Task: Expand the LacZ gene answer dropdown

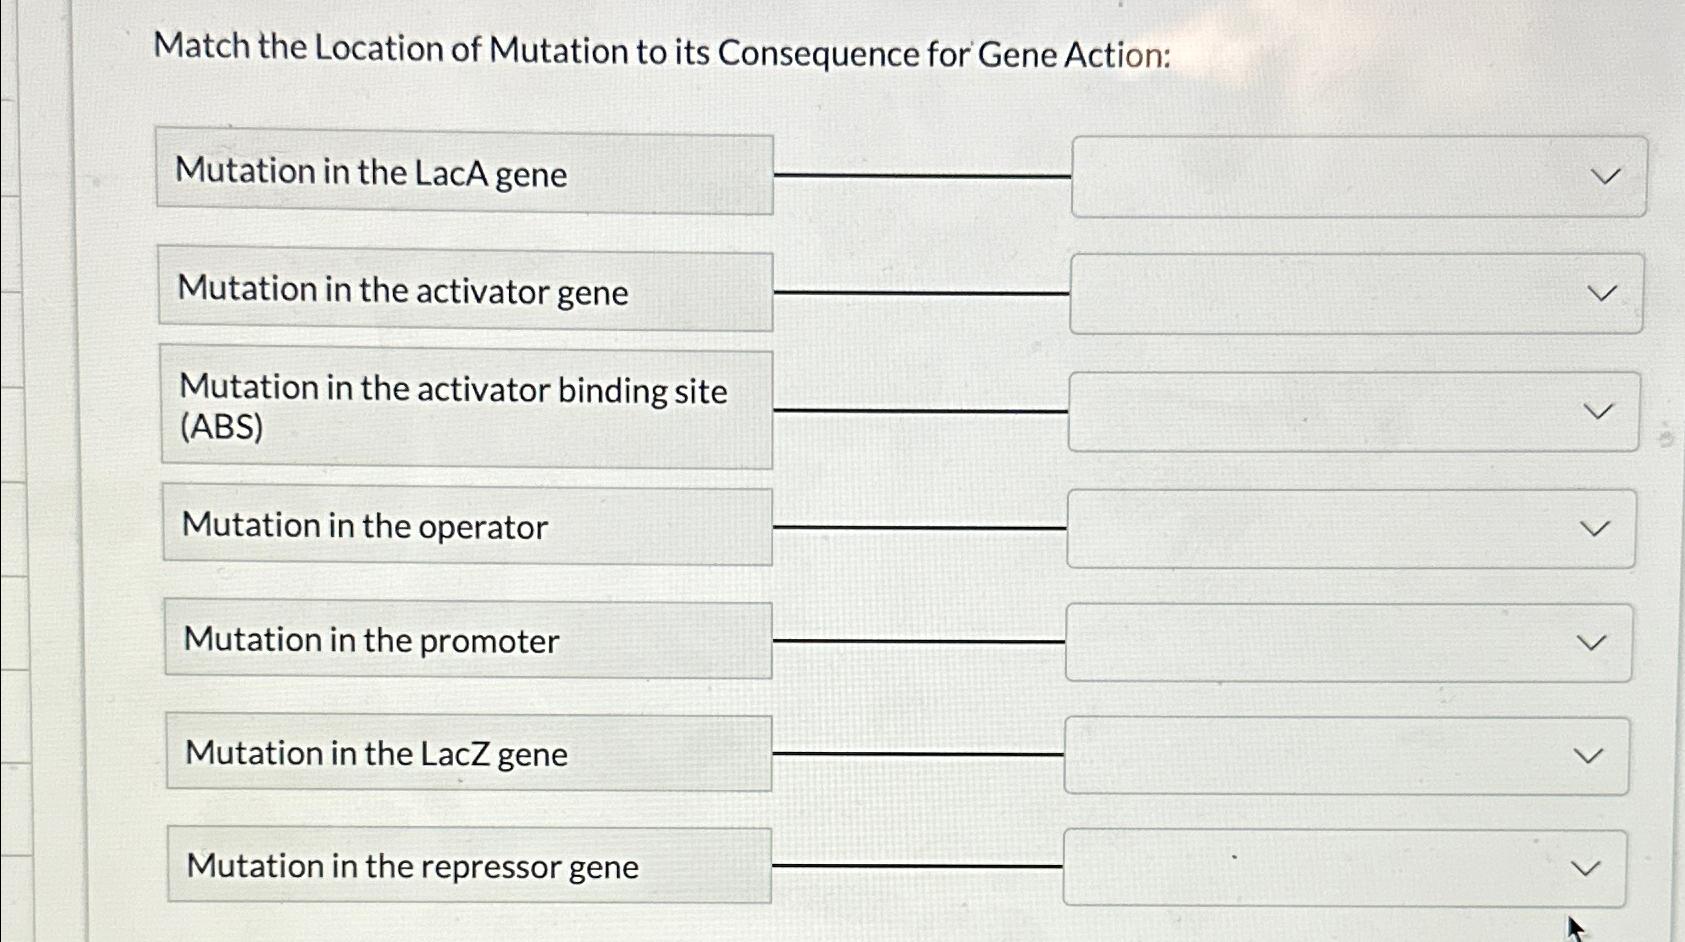Action: [1602, 755]
